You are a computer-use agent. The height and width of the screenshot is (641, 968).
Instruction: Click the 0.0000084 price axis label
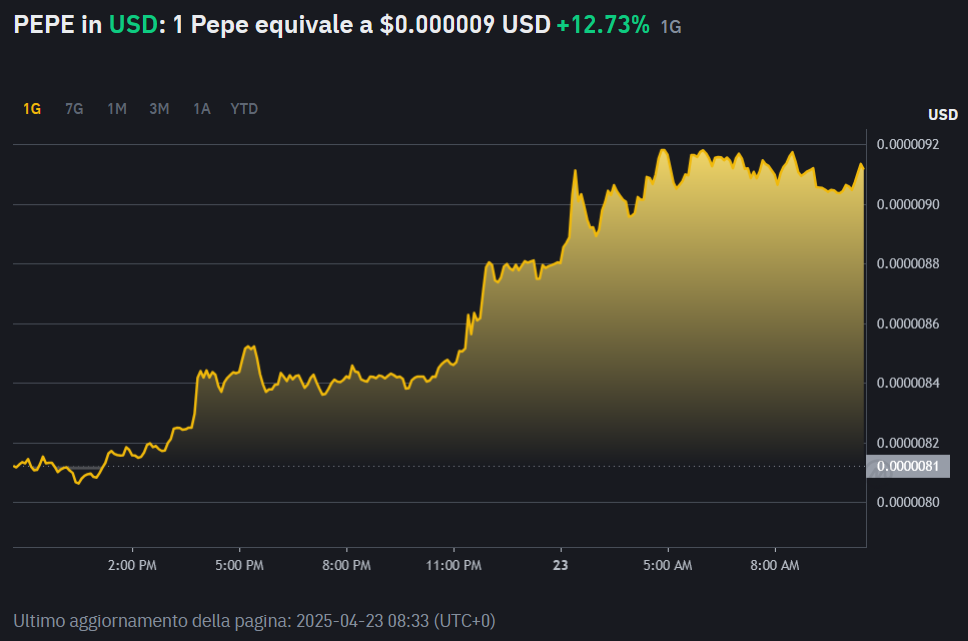click(x=908, y=383)
